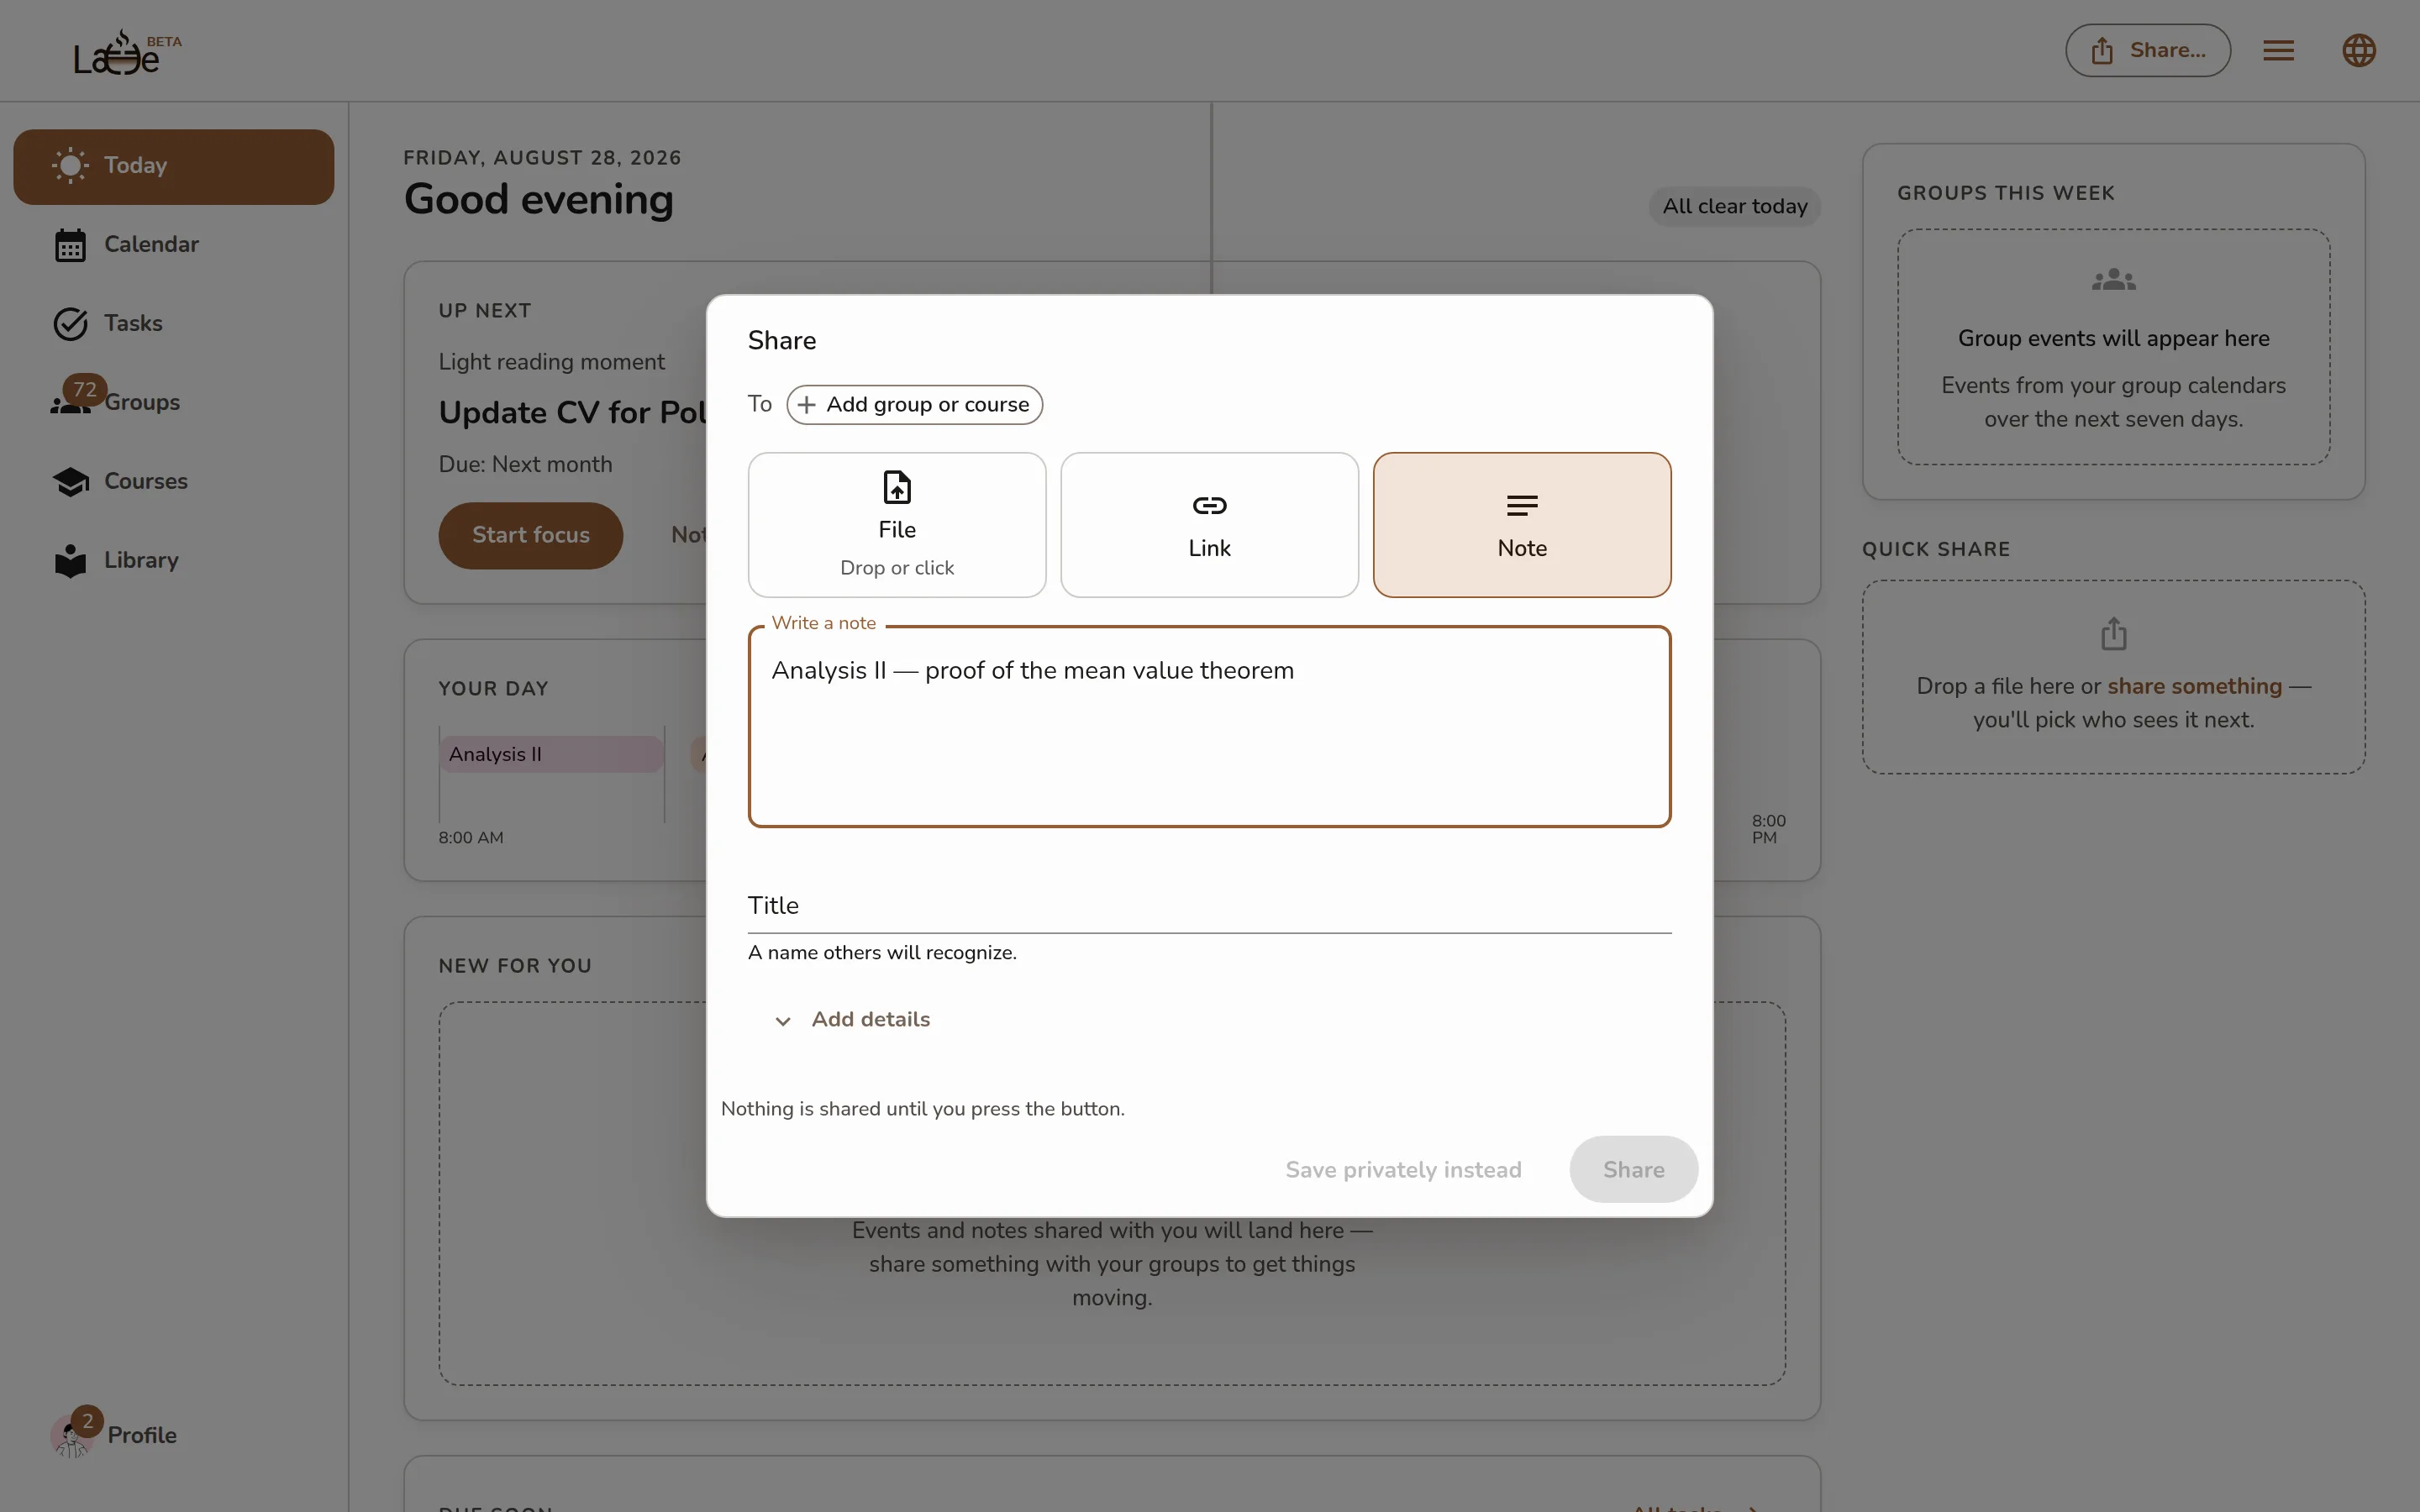Image resolution: width=2420 pixels, height=1512 pixels.
Task: Choose the File share type
Action: click(897, 525)
